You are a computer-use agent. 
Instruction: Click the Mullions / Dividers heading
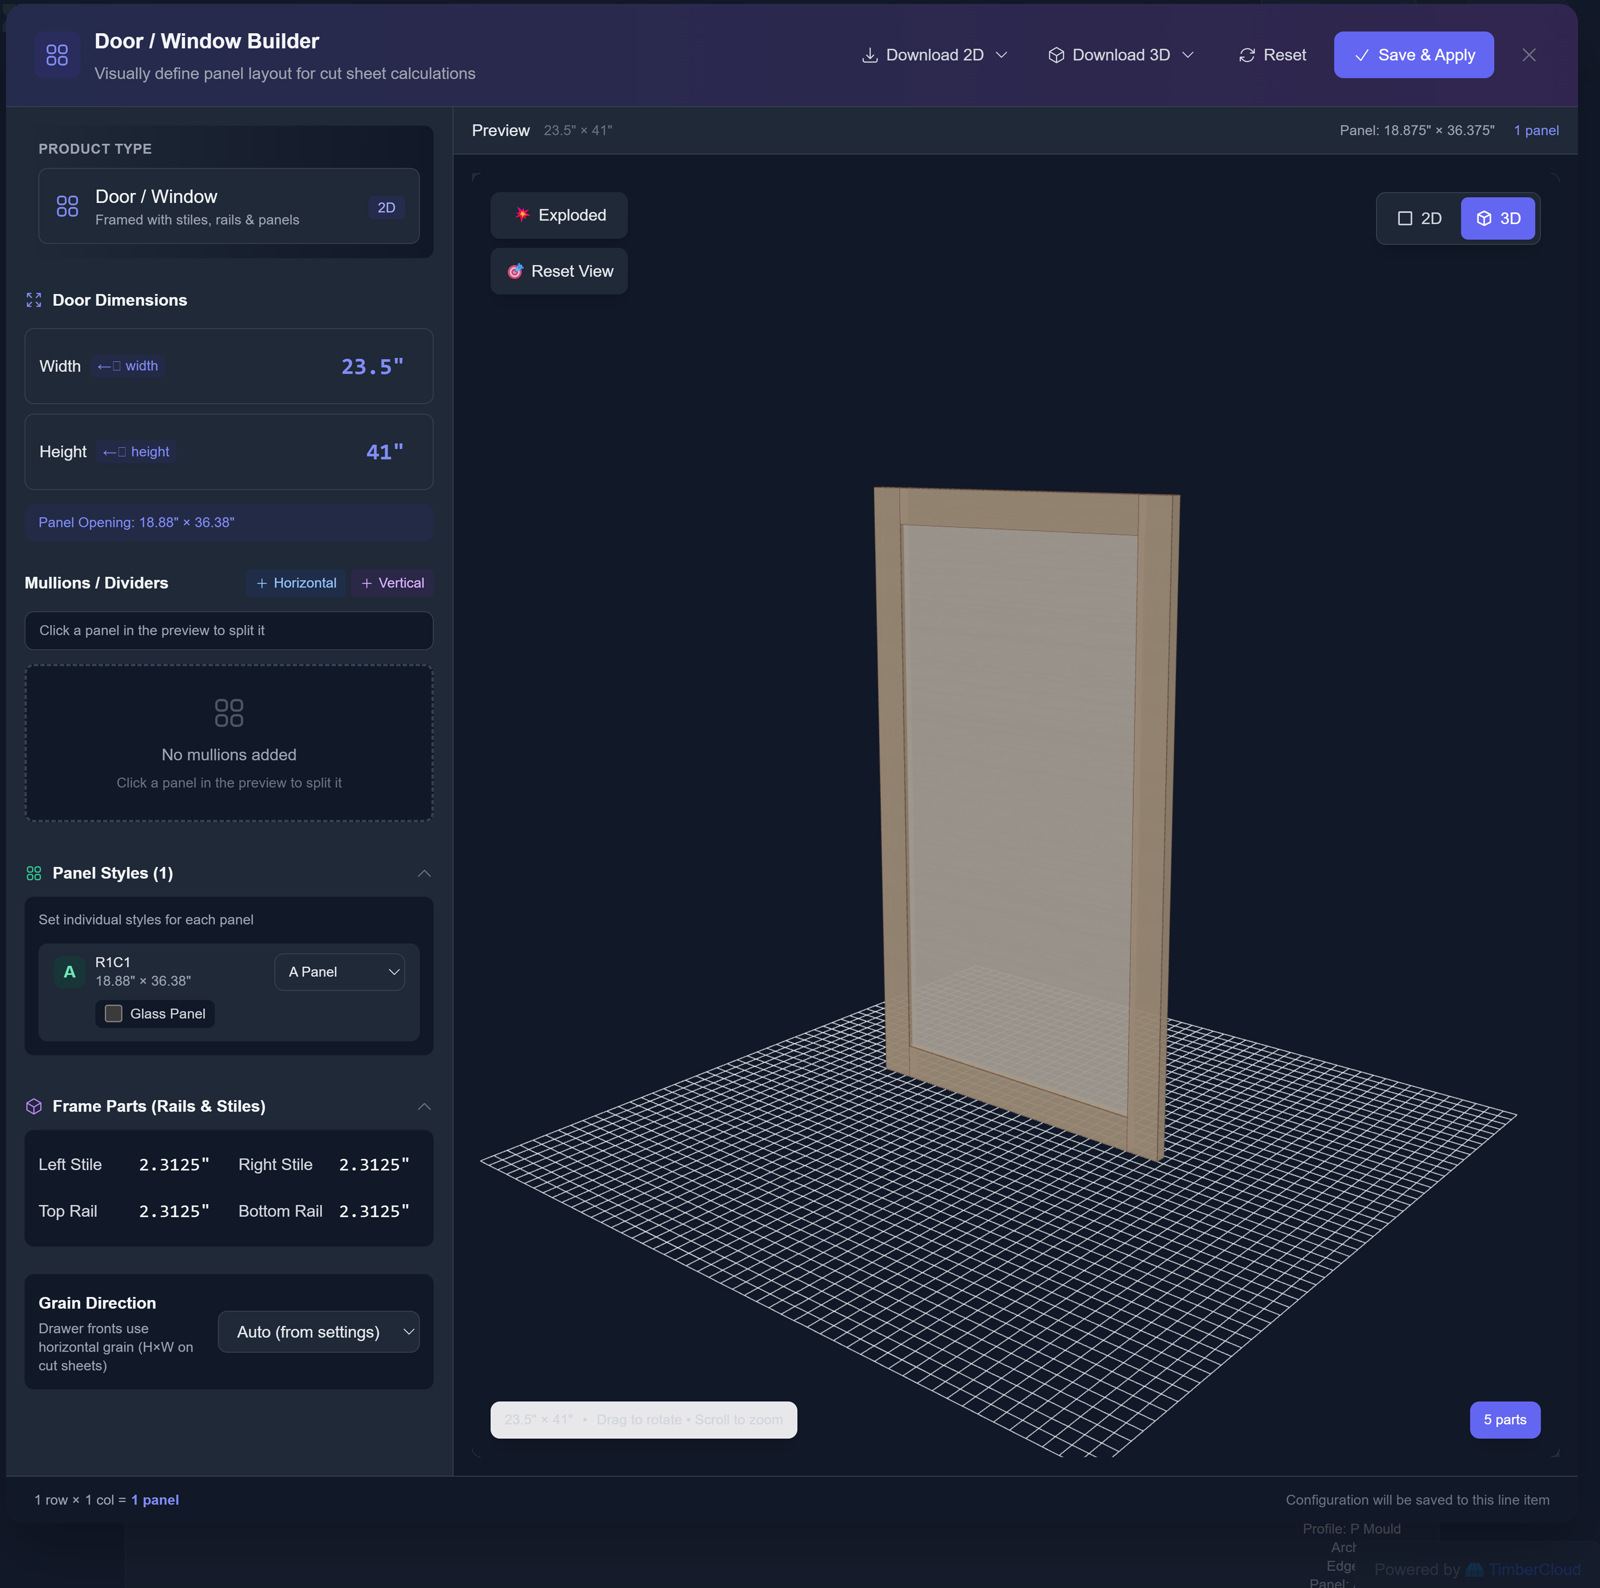[96, 583]
